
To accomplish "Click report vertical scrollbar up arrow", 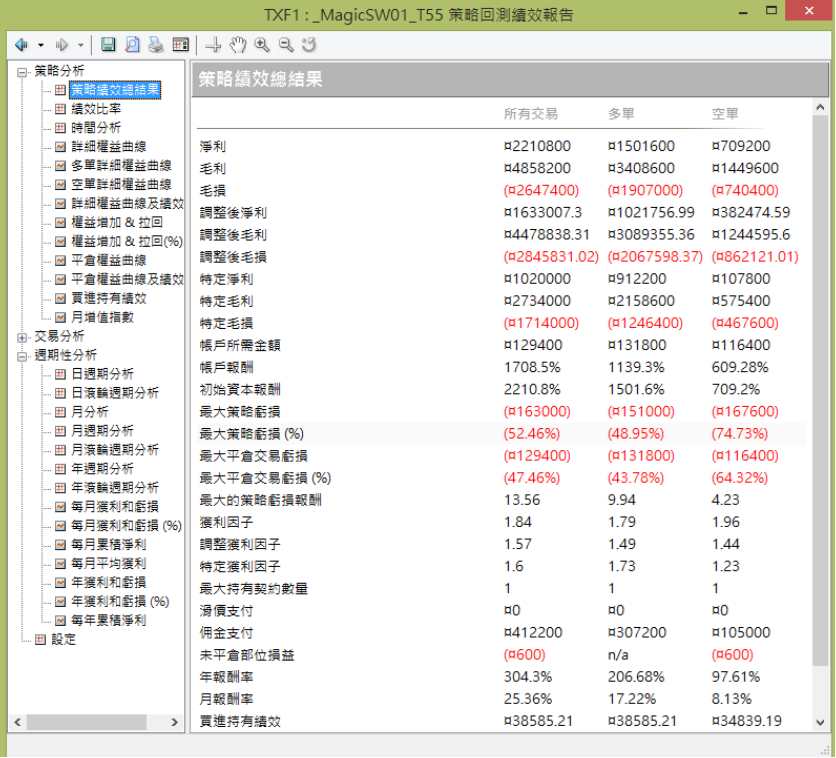I will coord(821,108).
